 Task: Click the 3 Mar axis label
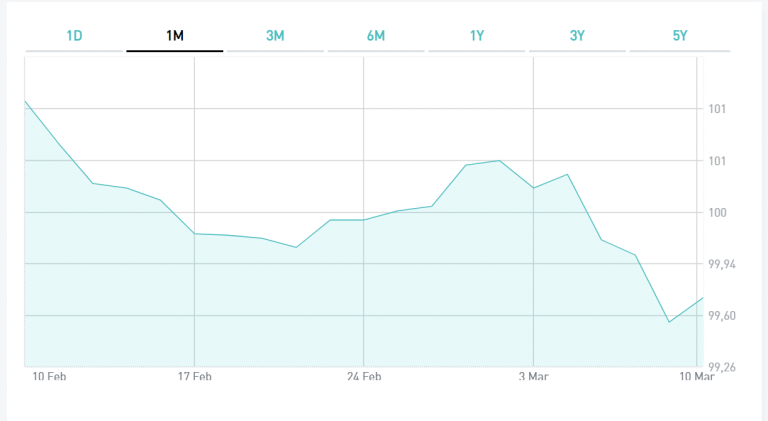click(533, 376)
